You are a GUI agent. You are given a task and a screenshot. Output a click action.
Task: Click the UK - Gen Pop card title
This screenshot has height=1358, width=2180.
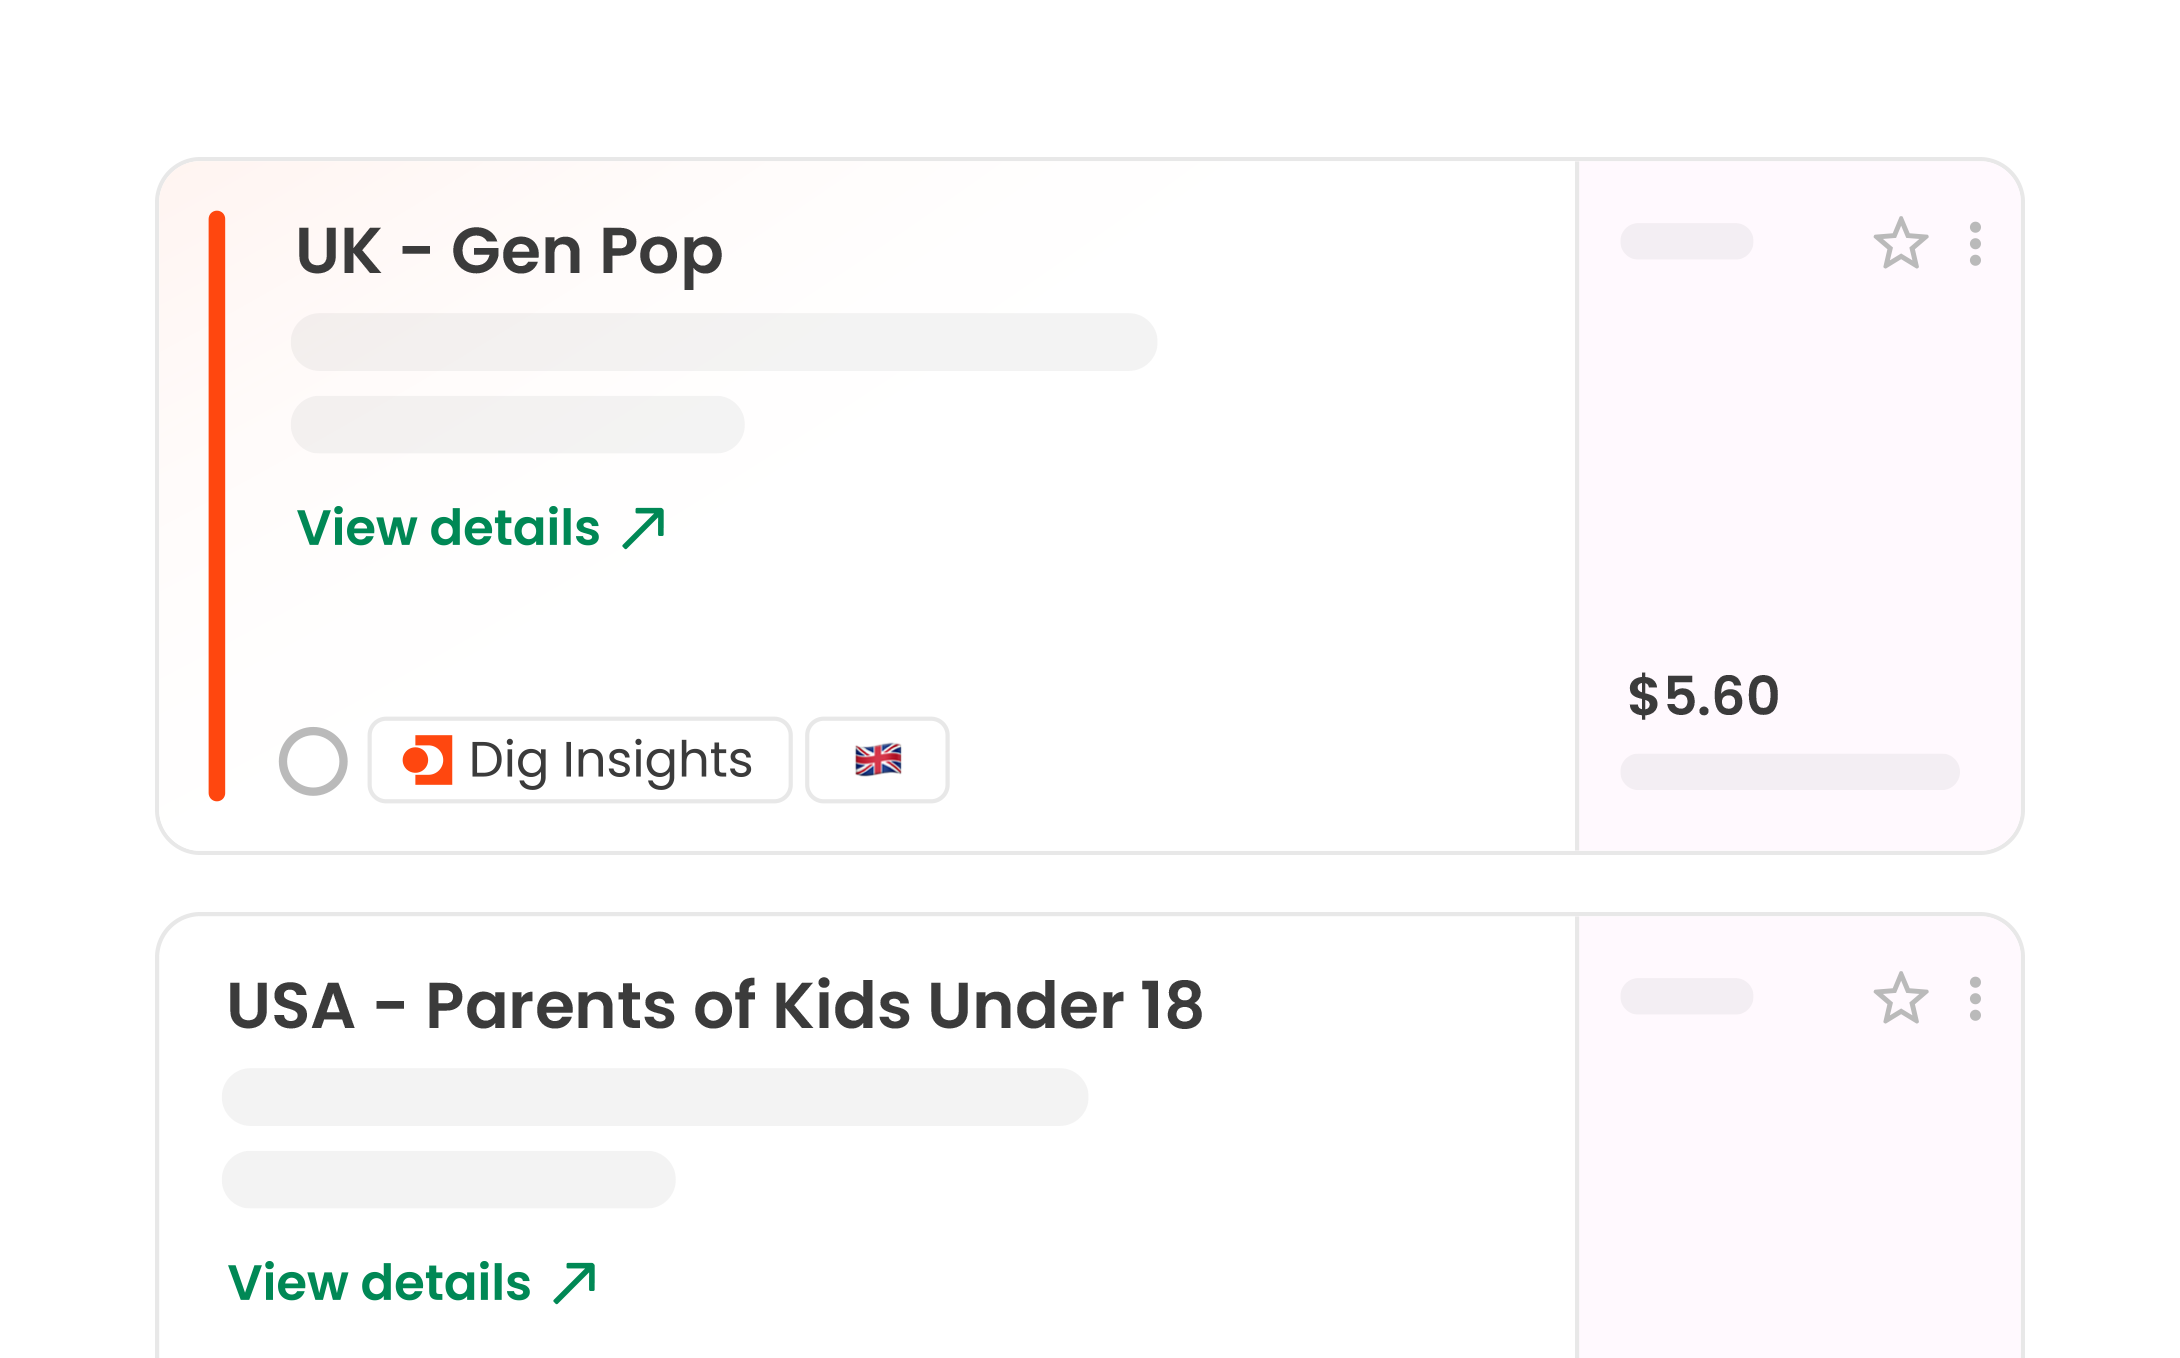(x=509, y=251)
